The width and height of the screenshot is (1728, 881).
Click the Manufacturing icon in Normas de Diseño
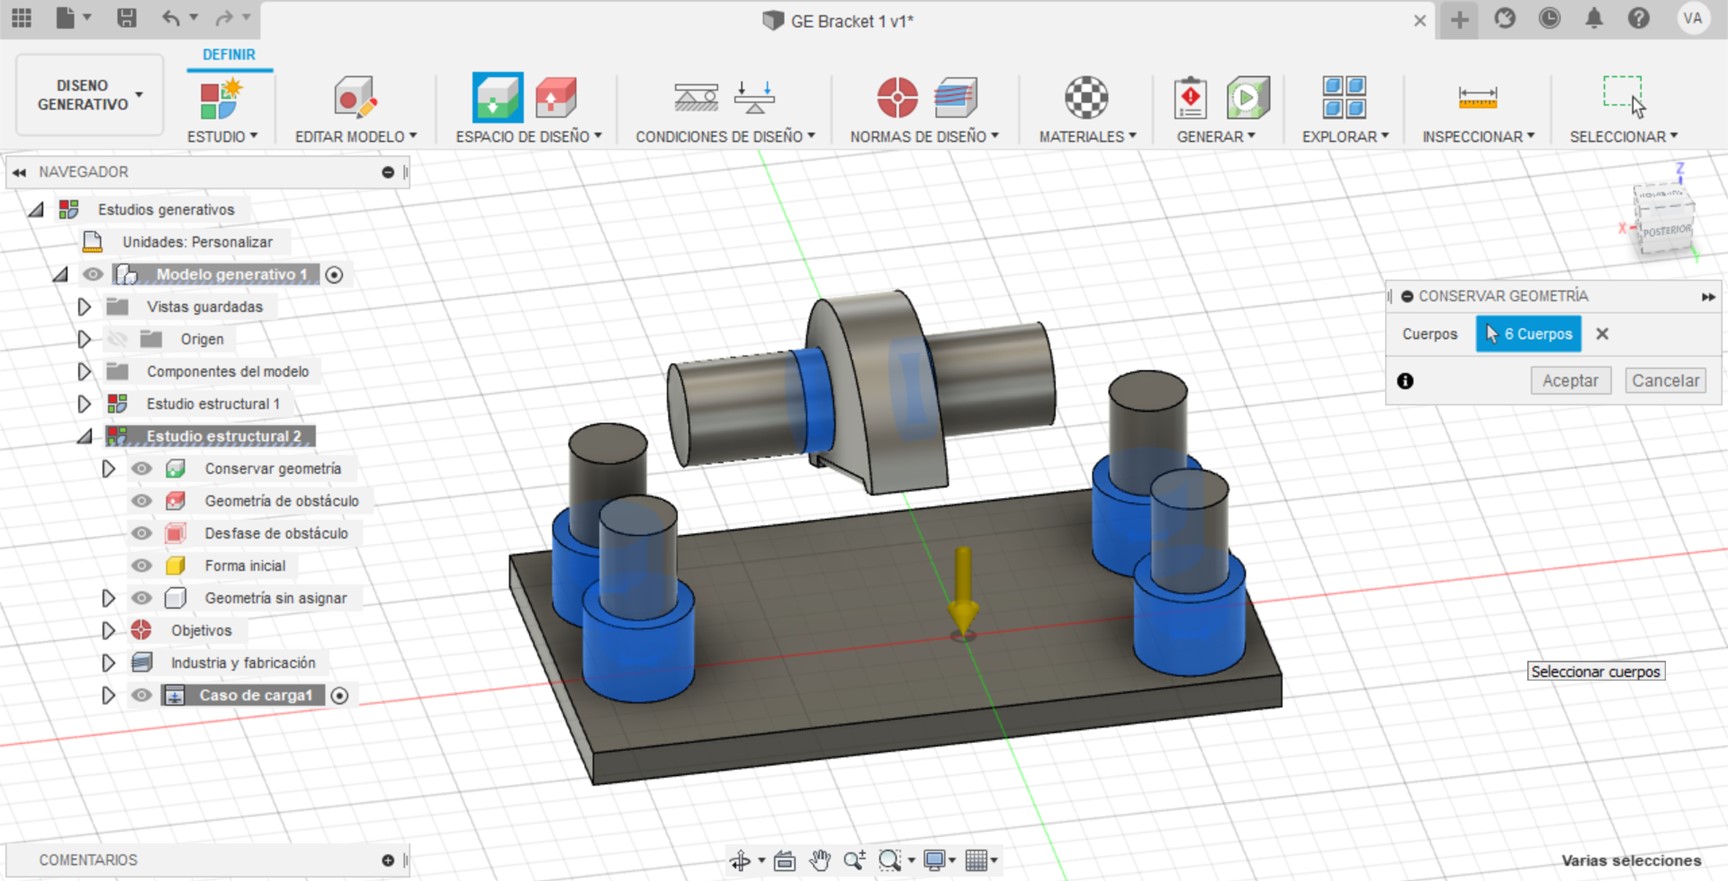pos(955,98)
